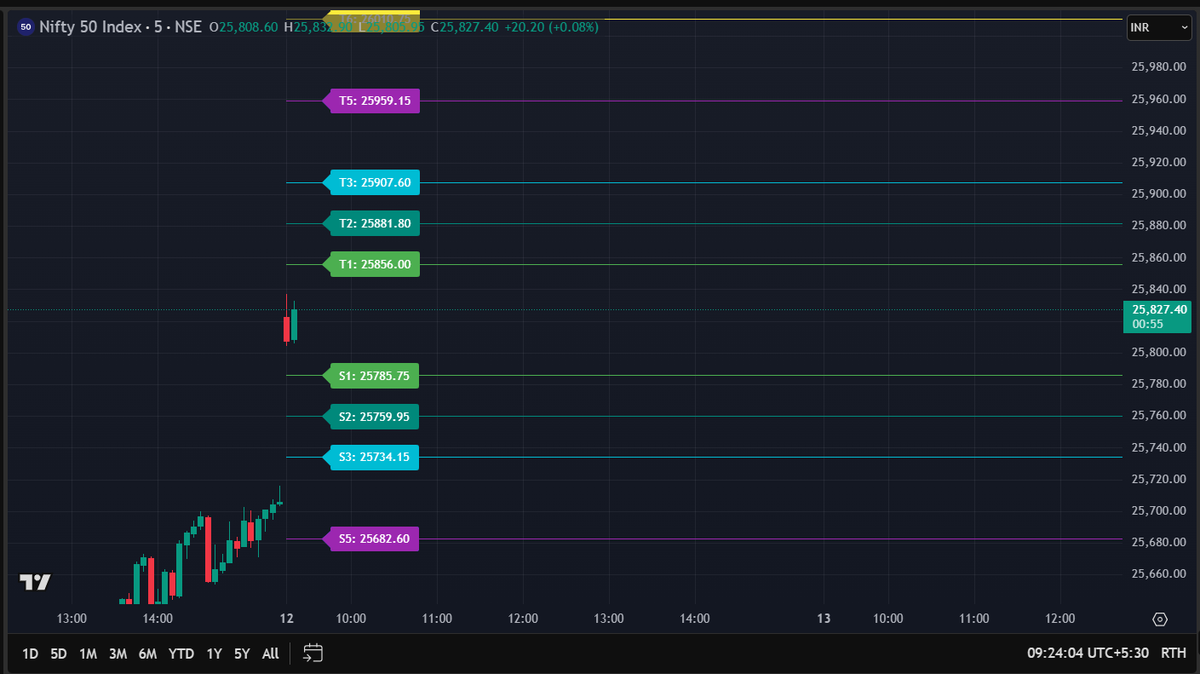The height and width of the screenshot is (674, 1200).
Task: Click the chart settings gear icon
Action: (1160, 619)
